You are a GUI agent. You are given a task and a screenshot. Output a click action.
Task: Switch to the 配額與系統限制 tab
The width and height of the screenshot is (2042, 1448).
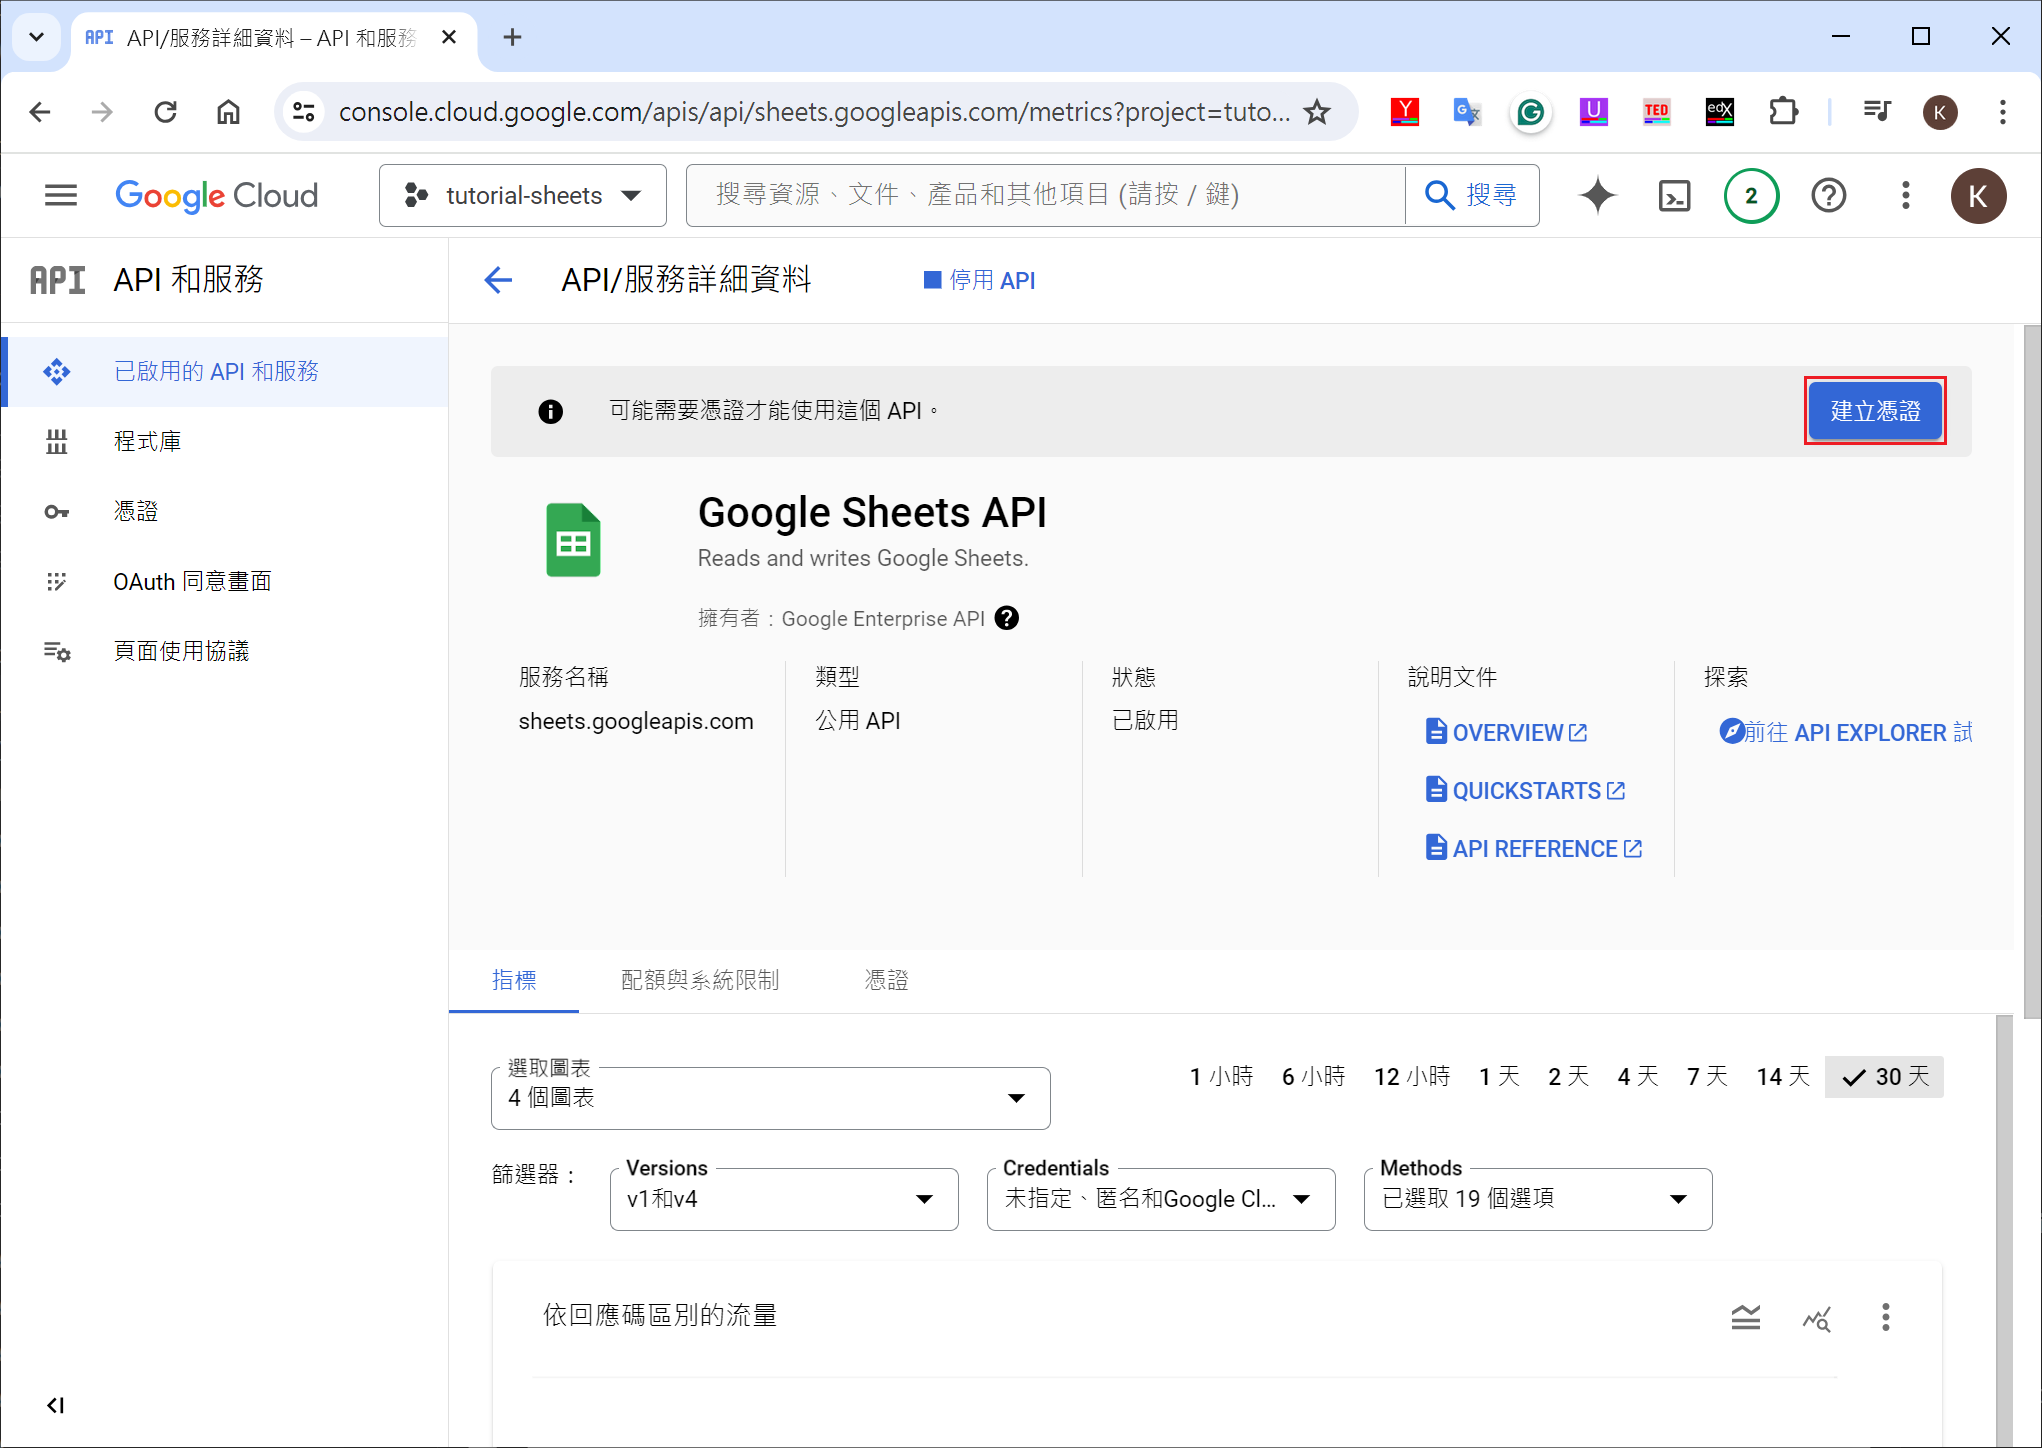700,980
